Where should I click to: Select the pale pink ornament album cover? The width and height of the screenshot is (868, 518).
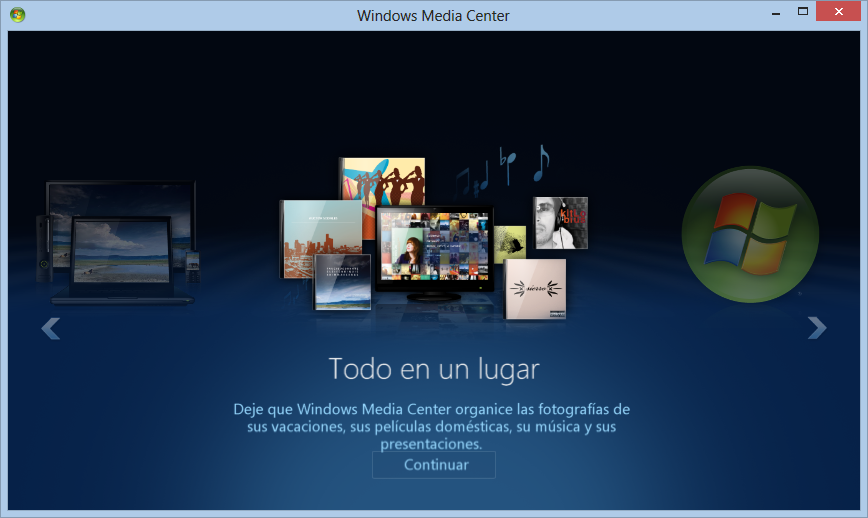[x=535, y=290]
